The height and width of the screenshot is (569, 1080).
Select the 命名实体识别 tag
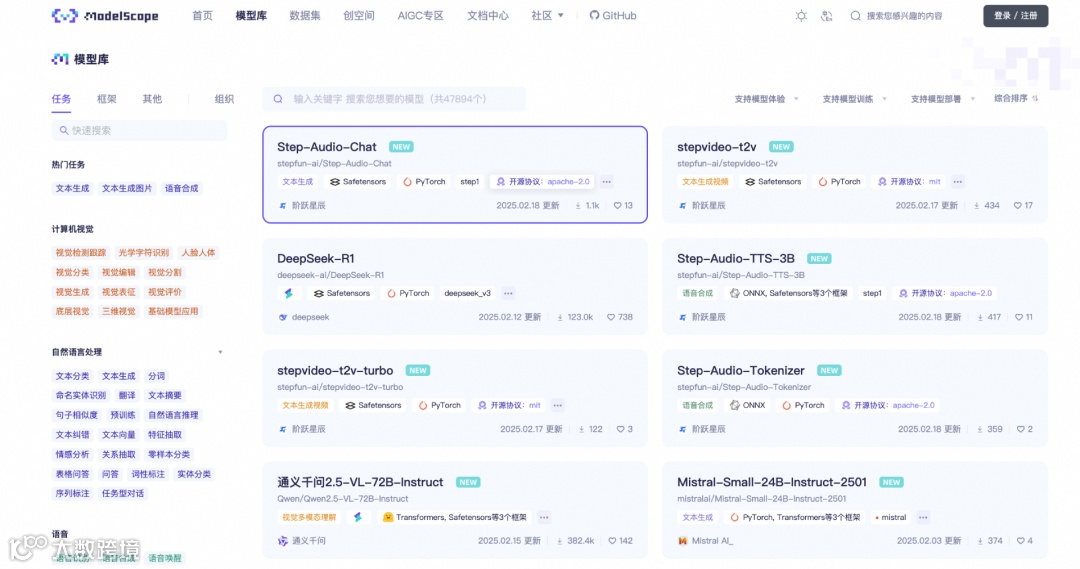click(81, 395)
